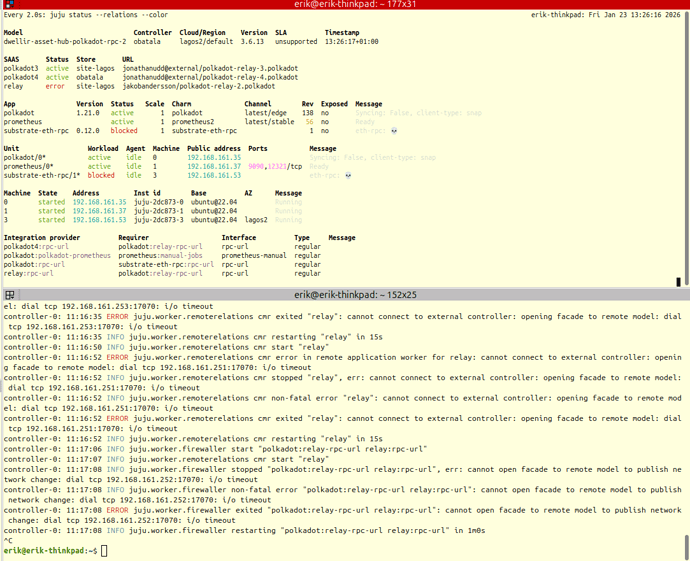Viewport: 690px width, 561px height.
Task: Click app version '1.21.0' for polkadot
Action: pyautogui.click(x=88, y=113)
